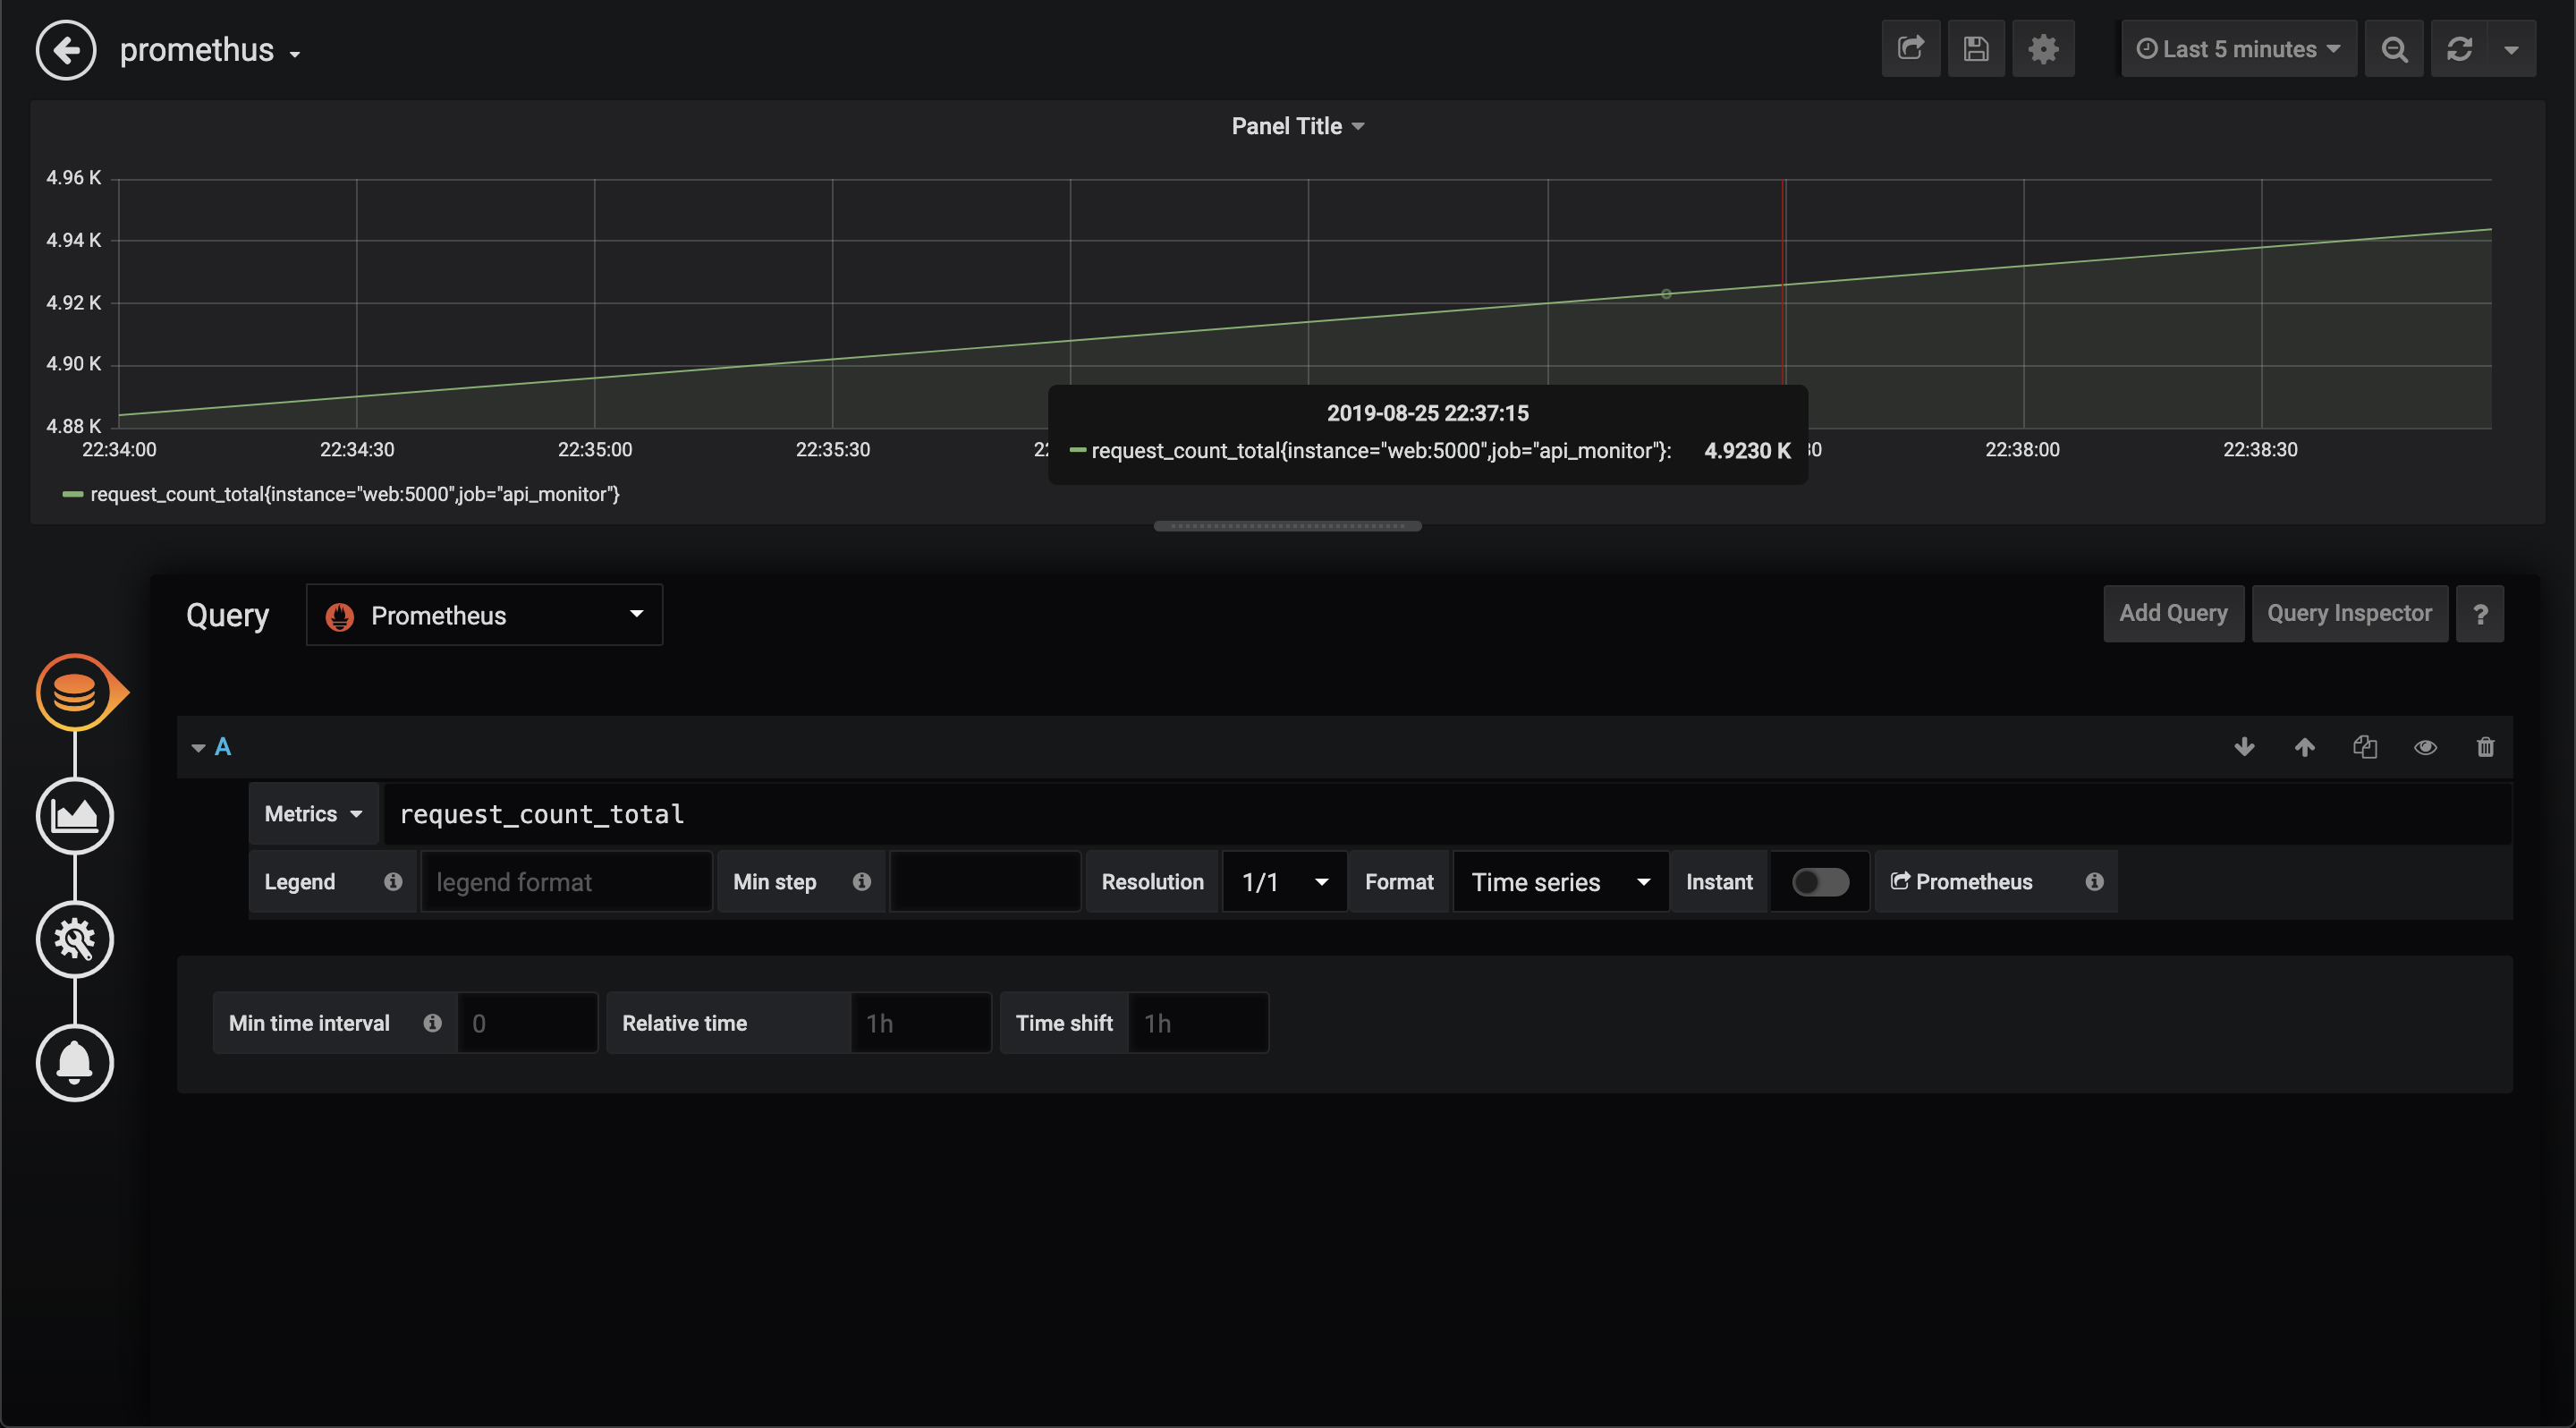This screenshot has height=1428, width=2576.
Task: Switch to the Alert bell tab
Action: [75, 1062]
